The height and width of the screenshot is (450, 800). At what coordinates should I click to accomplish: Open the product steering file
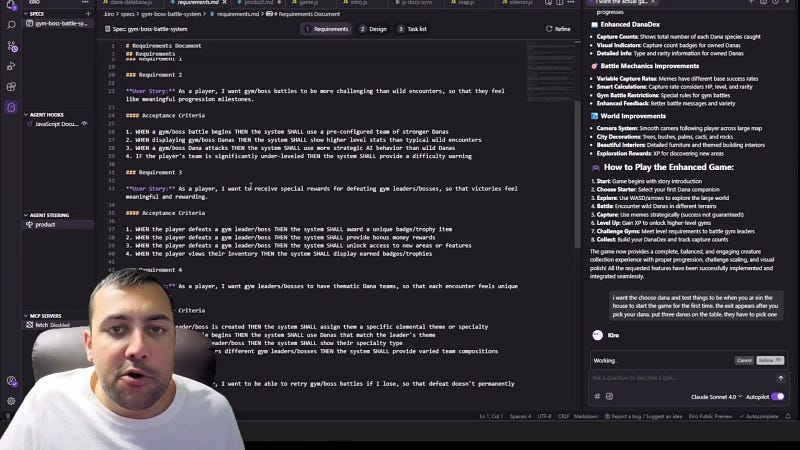point(59,224)
